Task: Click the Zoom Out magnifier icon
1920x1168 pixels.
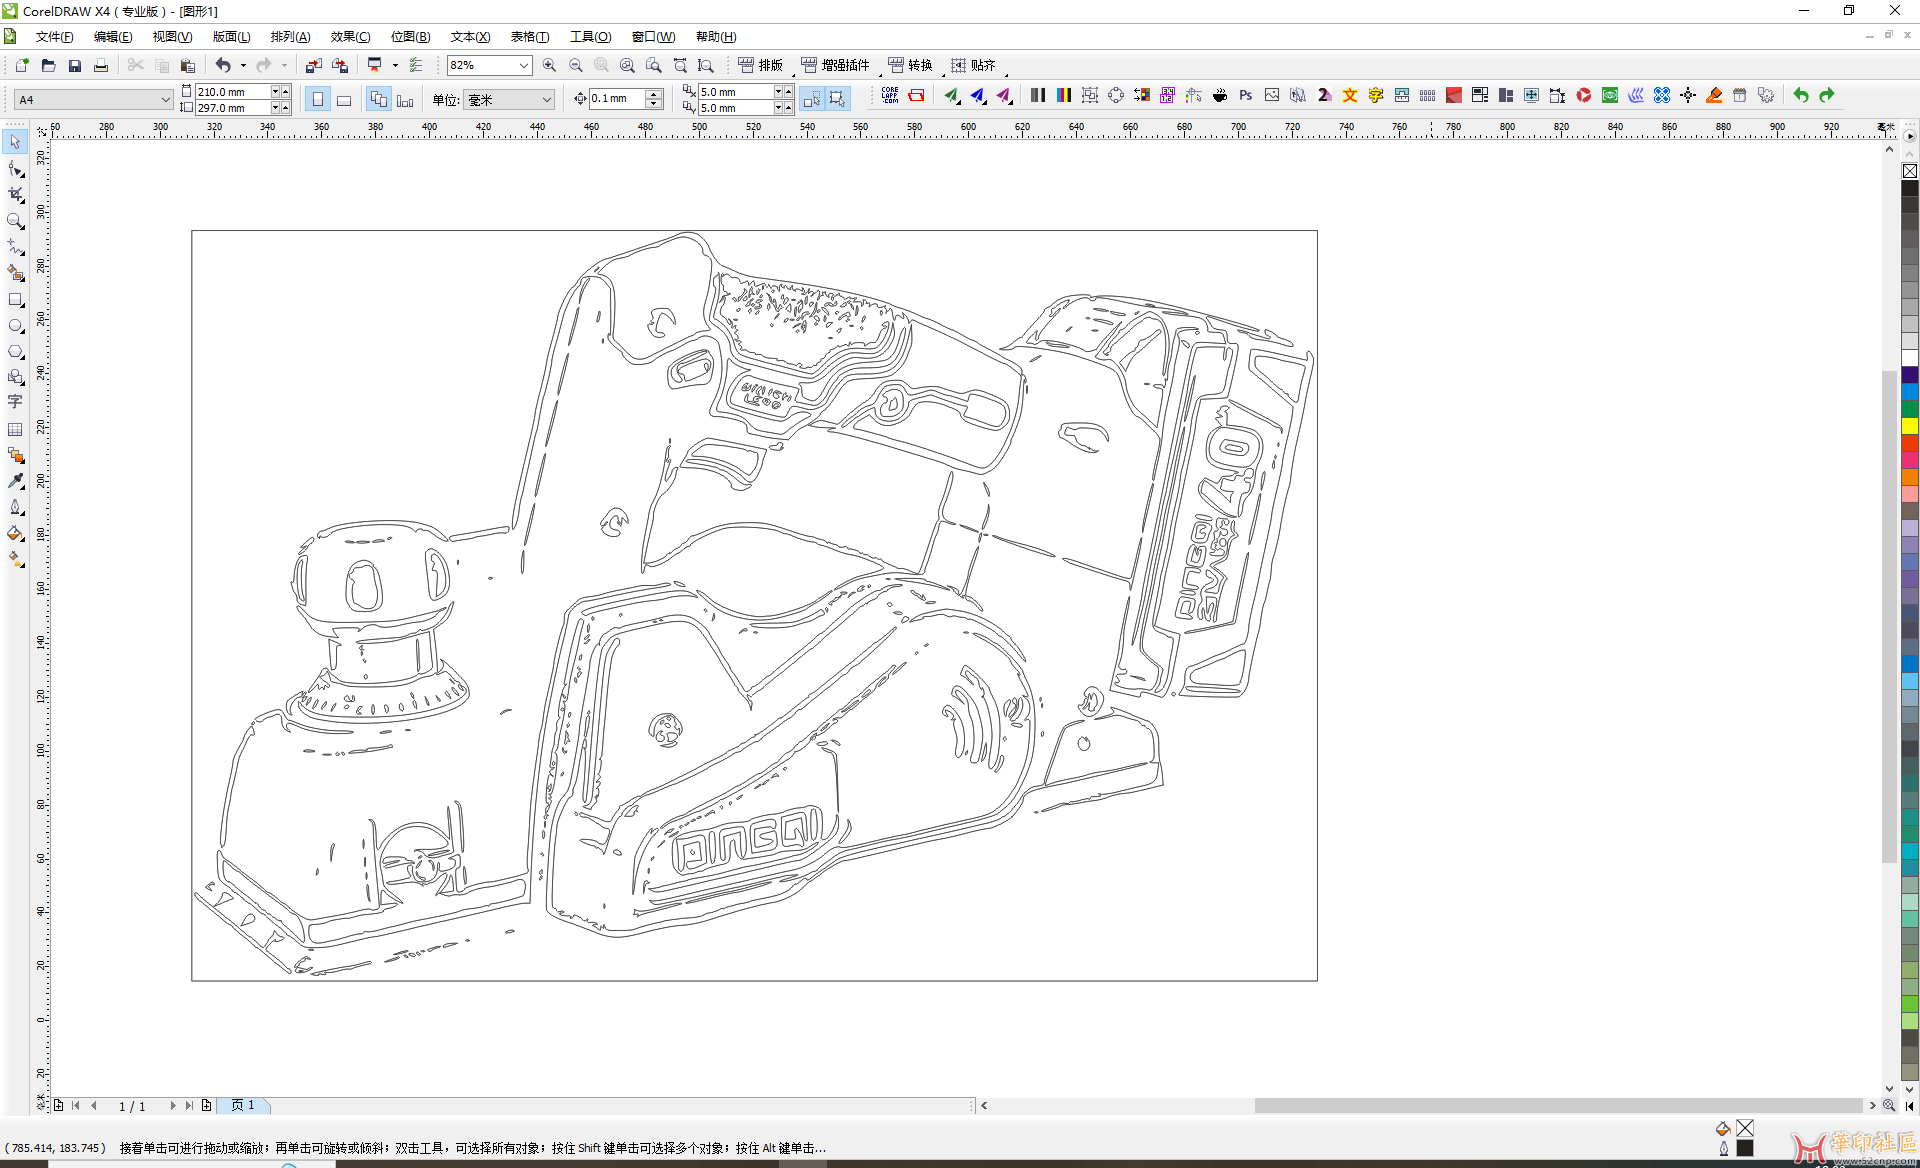Action: tap(575, 65)
